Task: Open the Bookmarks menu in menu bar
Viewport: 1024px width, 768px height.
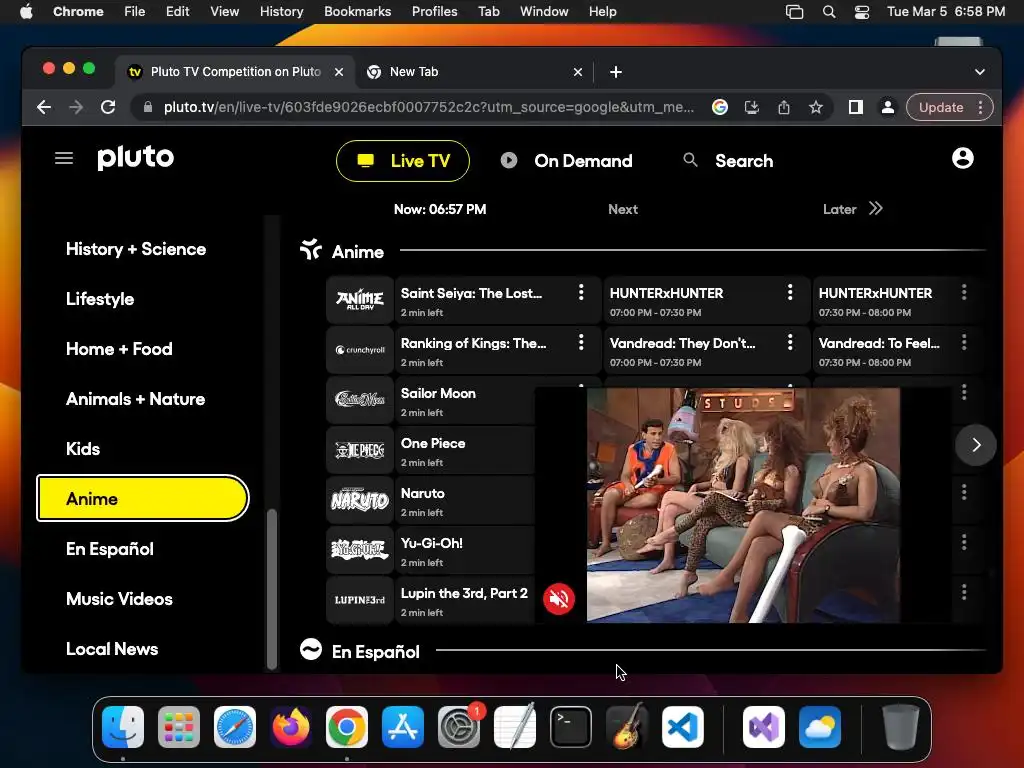Action: pos(357,11)
